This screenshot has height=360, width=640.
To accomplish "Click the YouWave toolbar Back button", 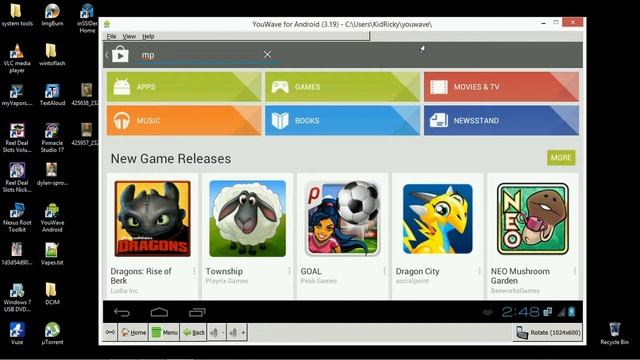I will coord(194,333).
